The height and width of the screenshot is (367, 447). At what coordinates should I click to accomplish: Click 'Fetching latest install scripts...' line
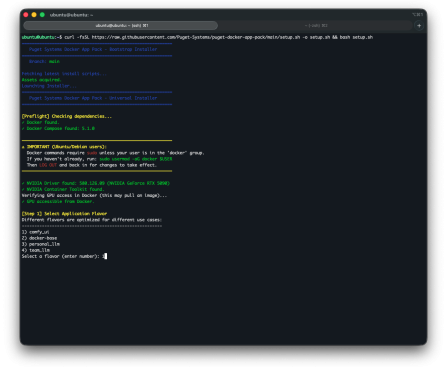tap(64, 74)
